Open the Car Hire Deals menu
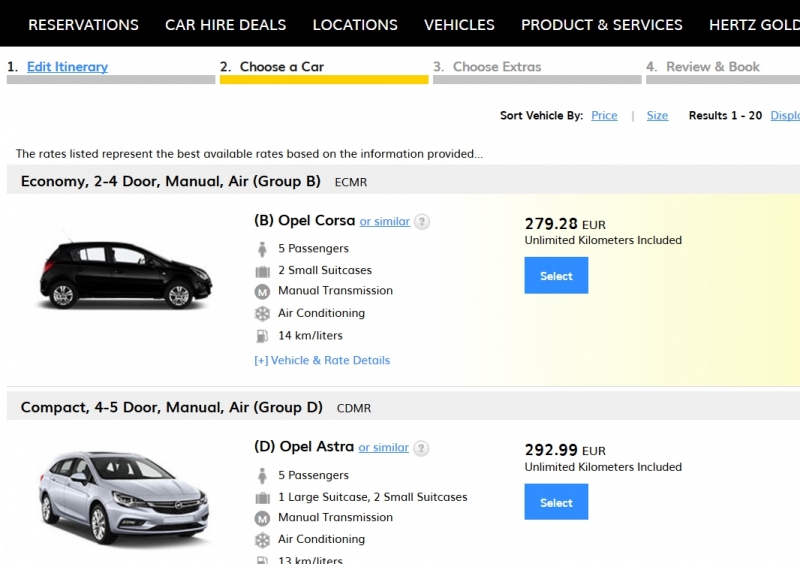This screenshot has height=564, width=800. pyautogui.click(x=225, y=25)
